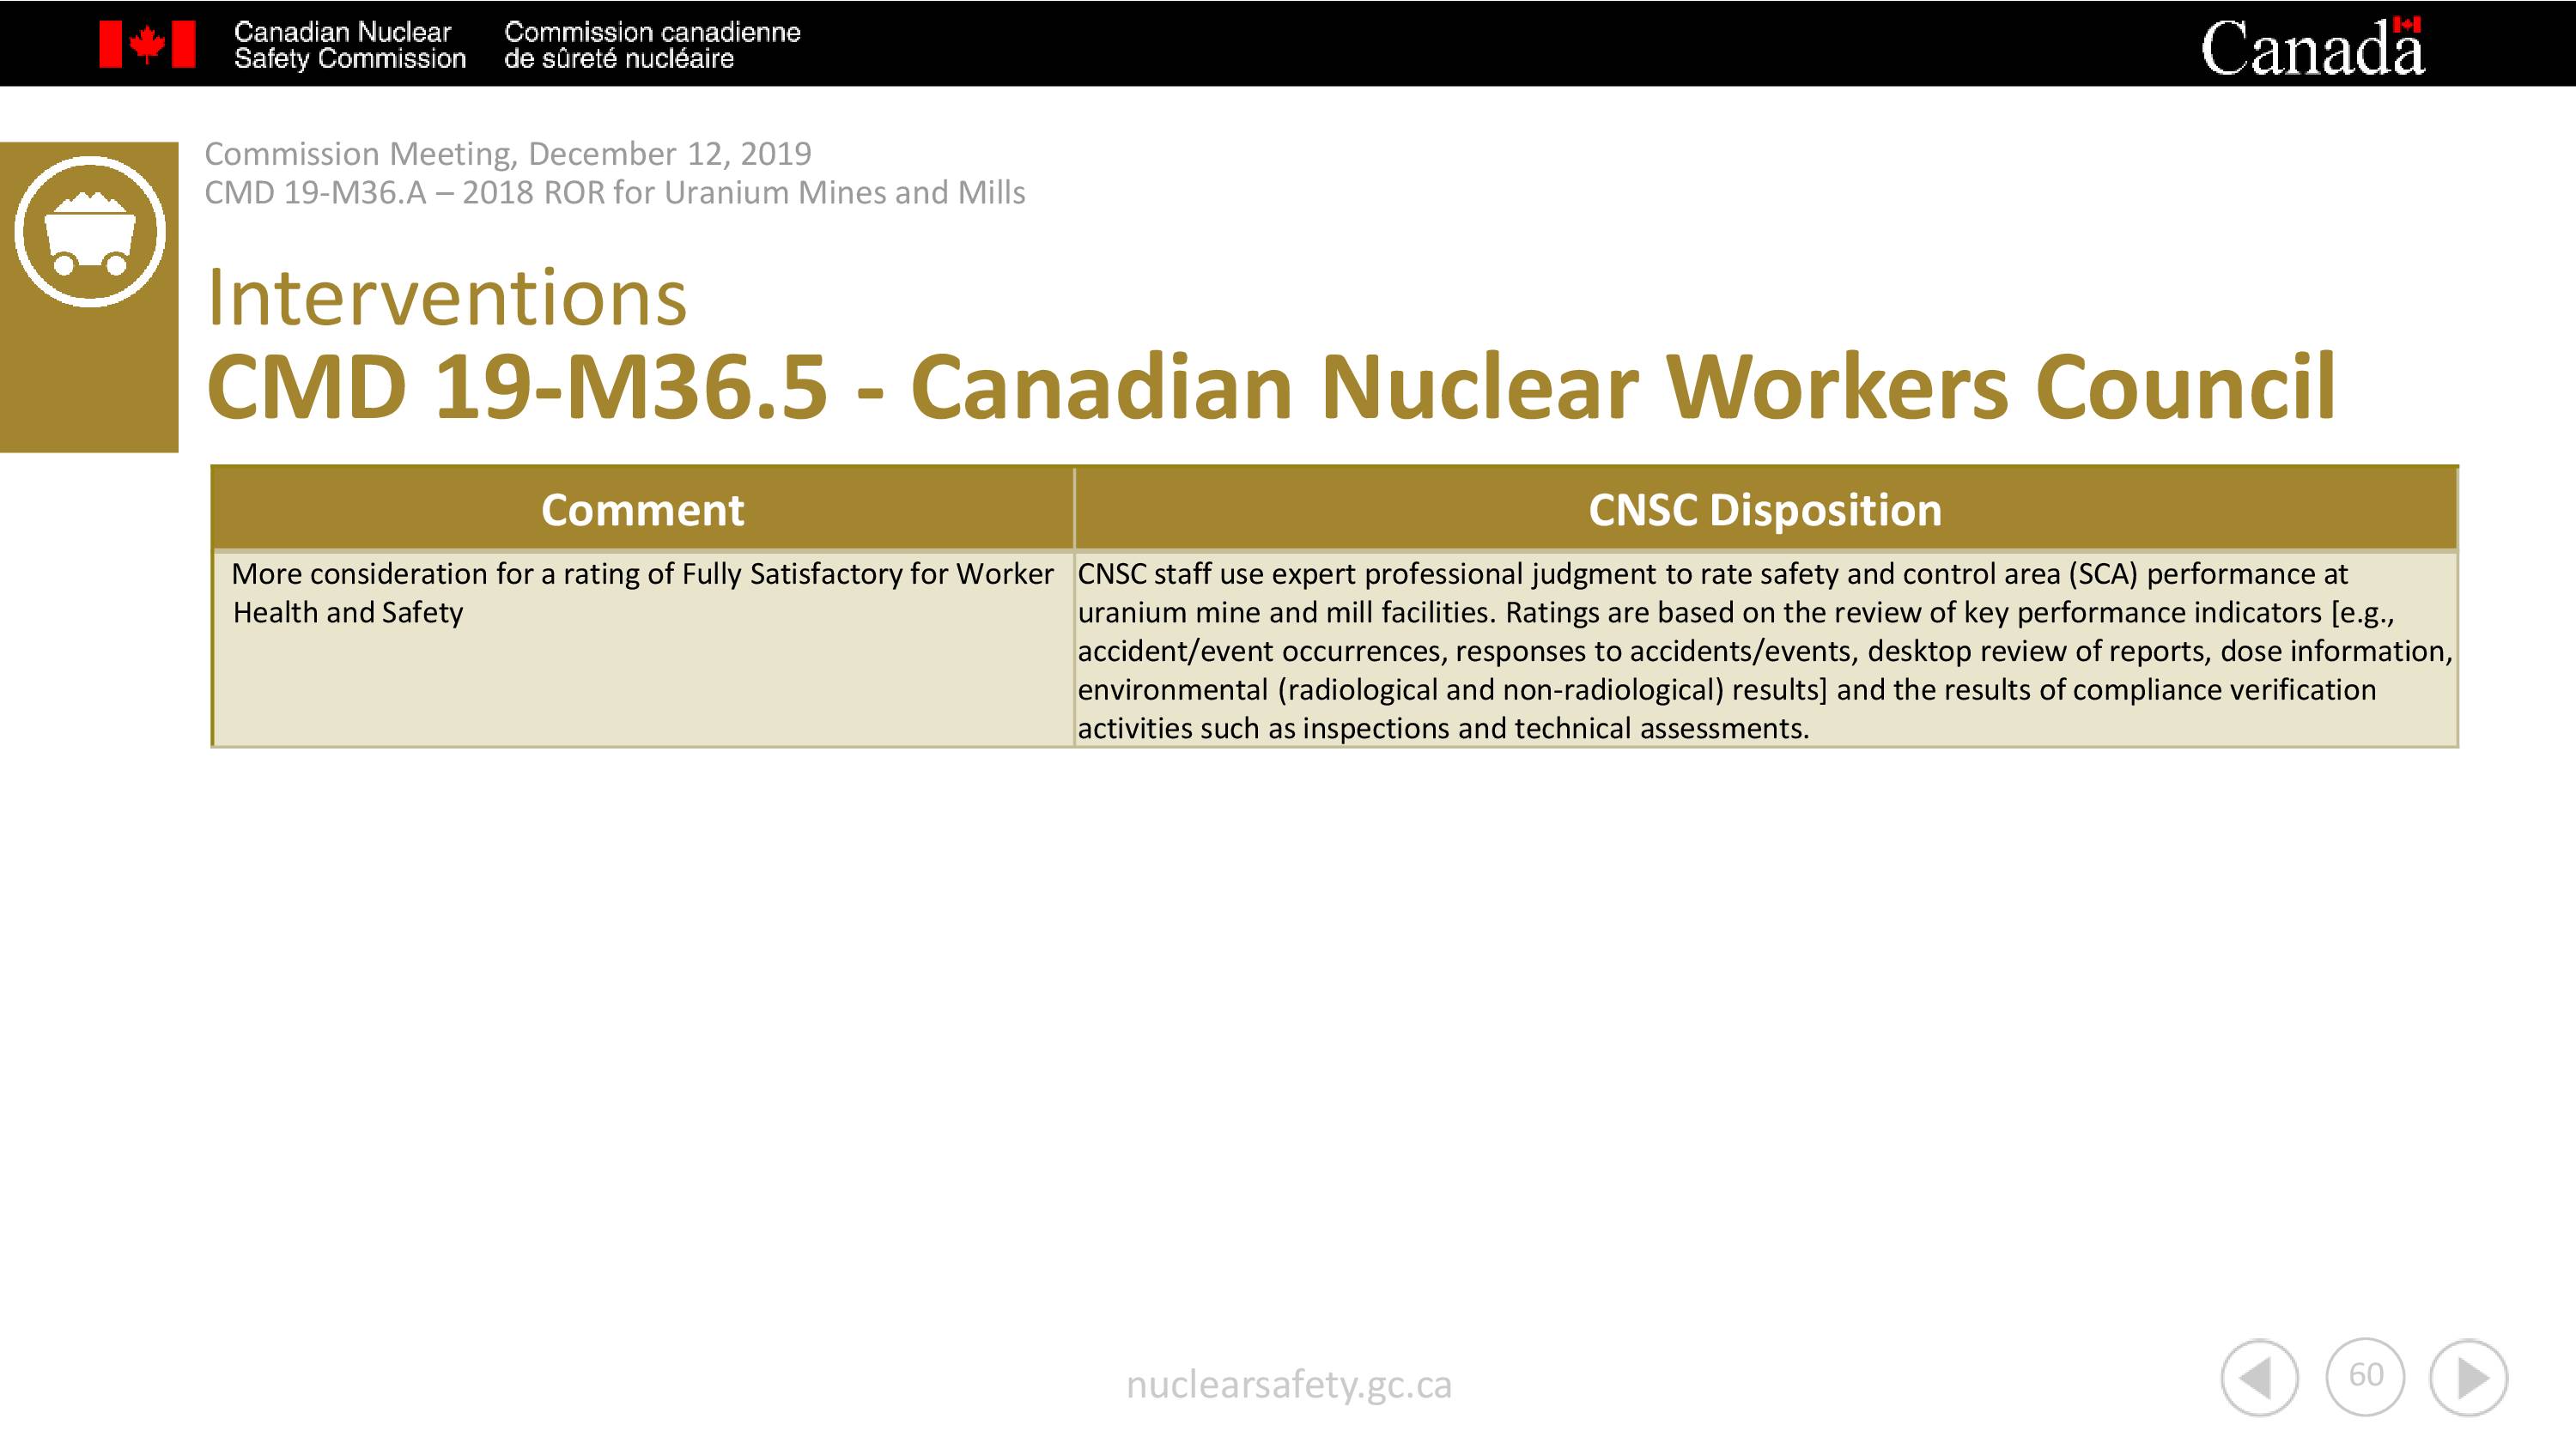
Task: Click 'Commission canadienne de sûreté nucléaire' text
Action: pyautogui.click(x=652, y=45)
